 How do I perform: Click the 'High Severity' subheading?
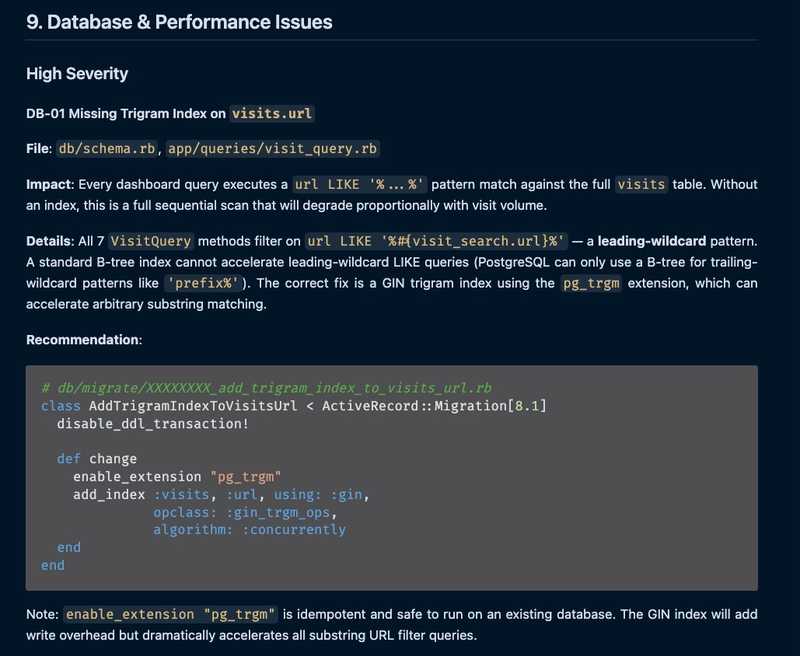(77, 73)
